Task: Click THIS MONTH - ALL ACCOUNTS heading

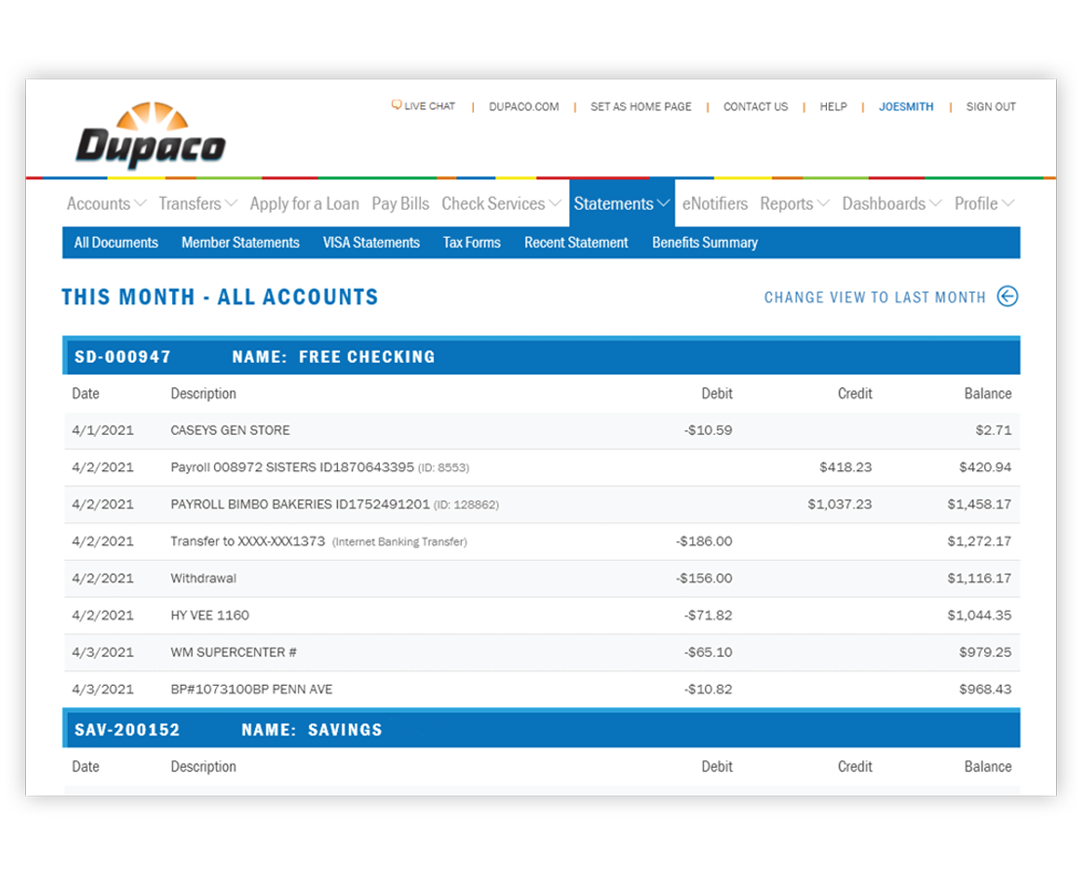Action: point(220,297)
